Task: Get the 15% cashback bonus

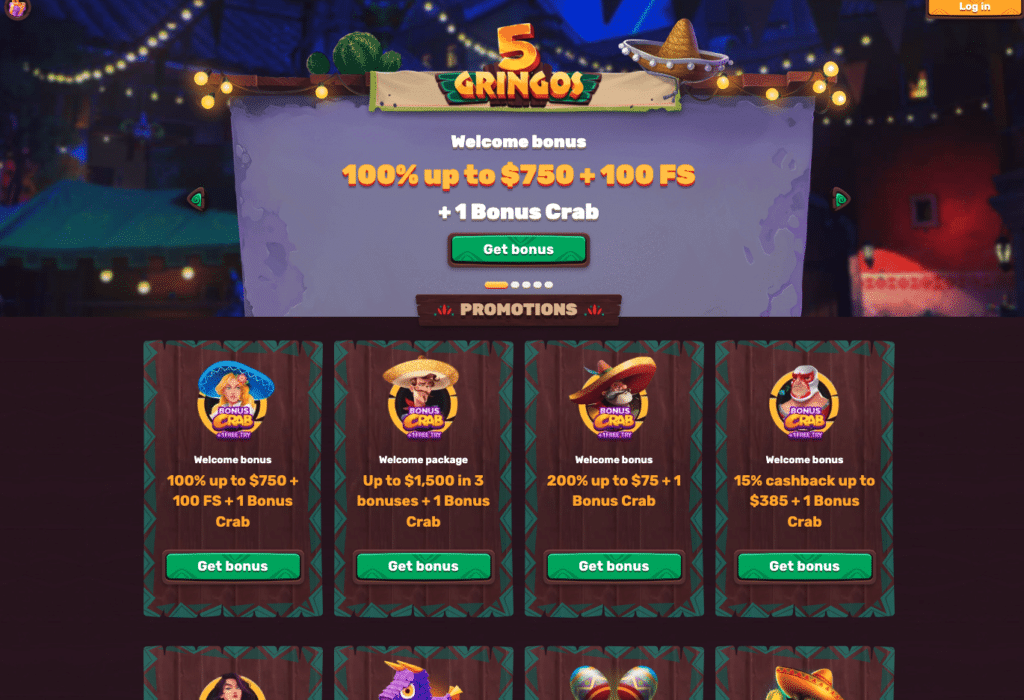Action: pos(805,566)
